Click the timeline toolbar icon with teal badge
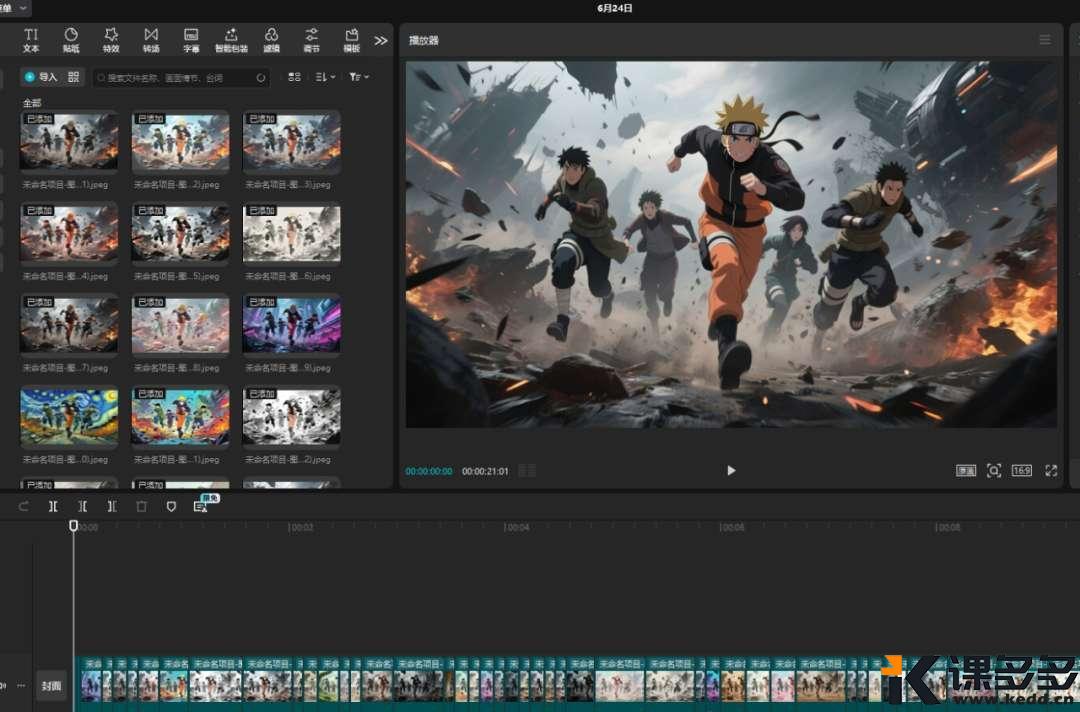 pyautogui.click(x=200, y=507)
